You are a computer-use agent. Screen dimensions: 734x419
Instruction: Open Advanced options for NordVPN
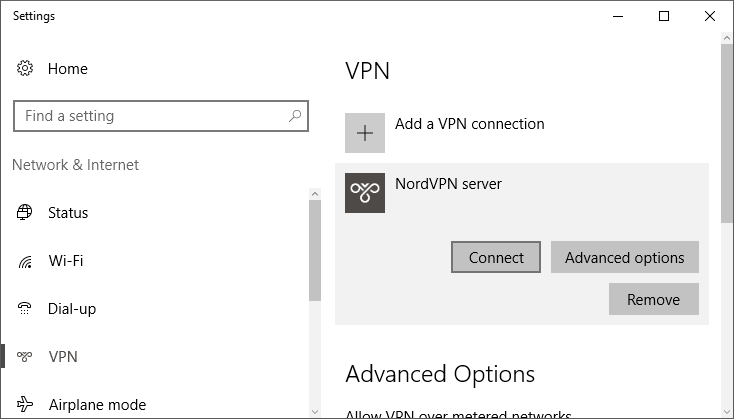click(624, 257)
